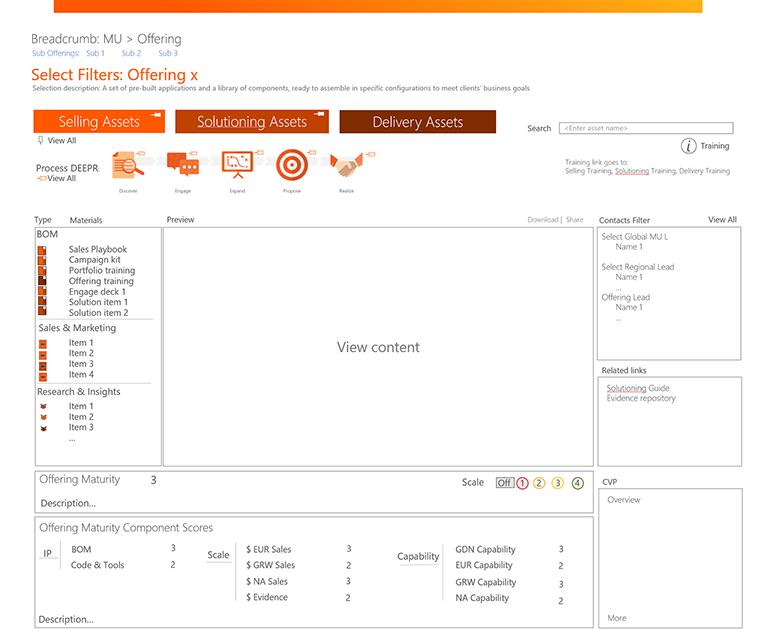Viewport: 763px width, 638px height.
Task: Click the Research & Insights Item 1 icon
Action: coord(43,407)
